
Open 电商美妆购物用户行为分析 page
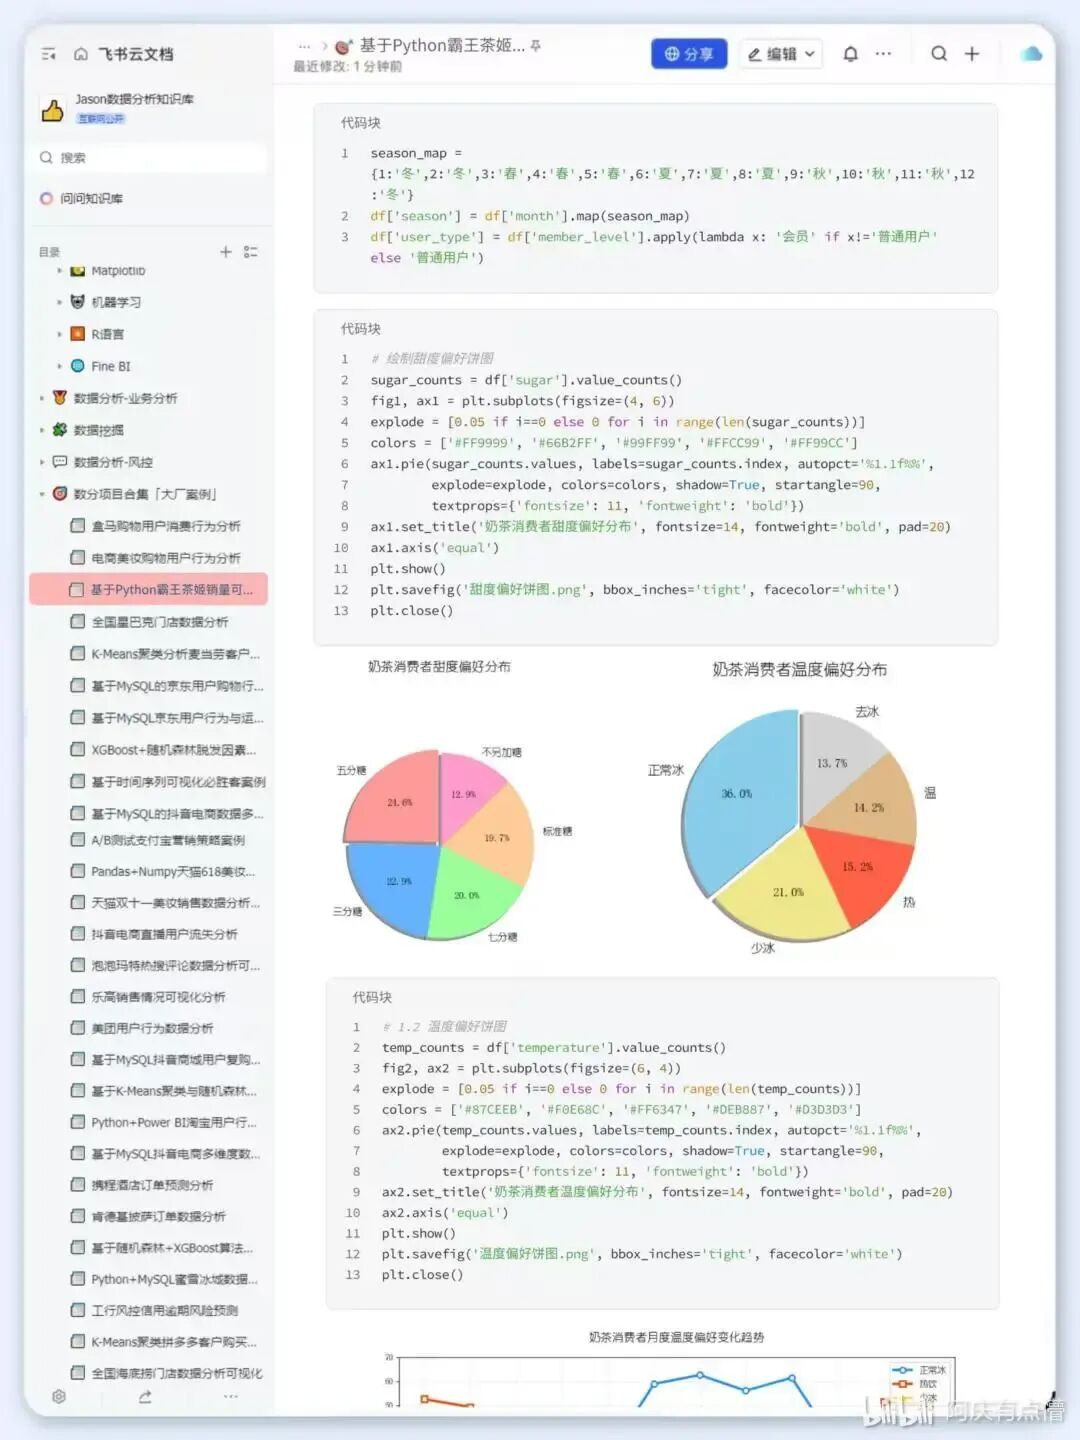pyautogui.click(x=165, y=558)
